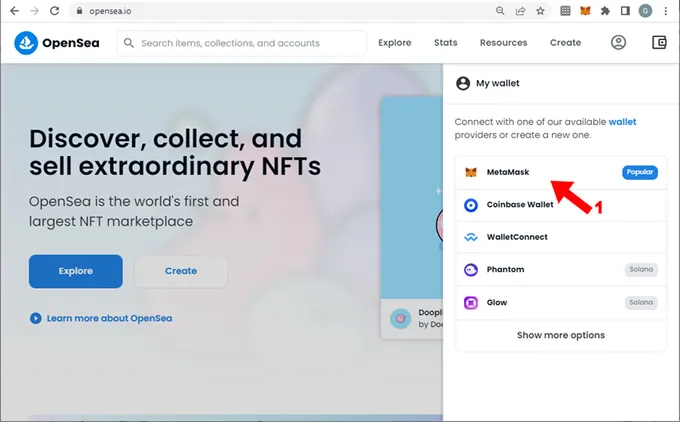This screenshot has height=422, width=680.
Task: Open the browser extensions puzzle icon
Action: click(x=605, y=11)
